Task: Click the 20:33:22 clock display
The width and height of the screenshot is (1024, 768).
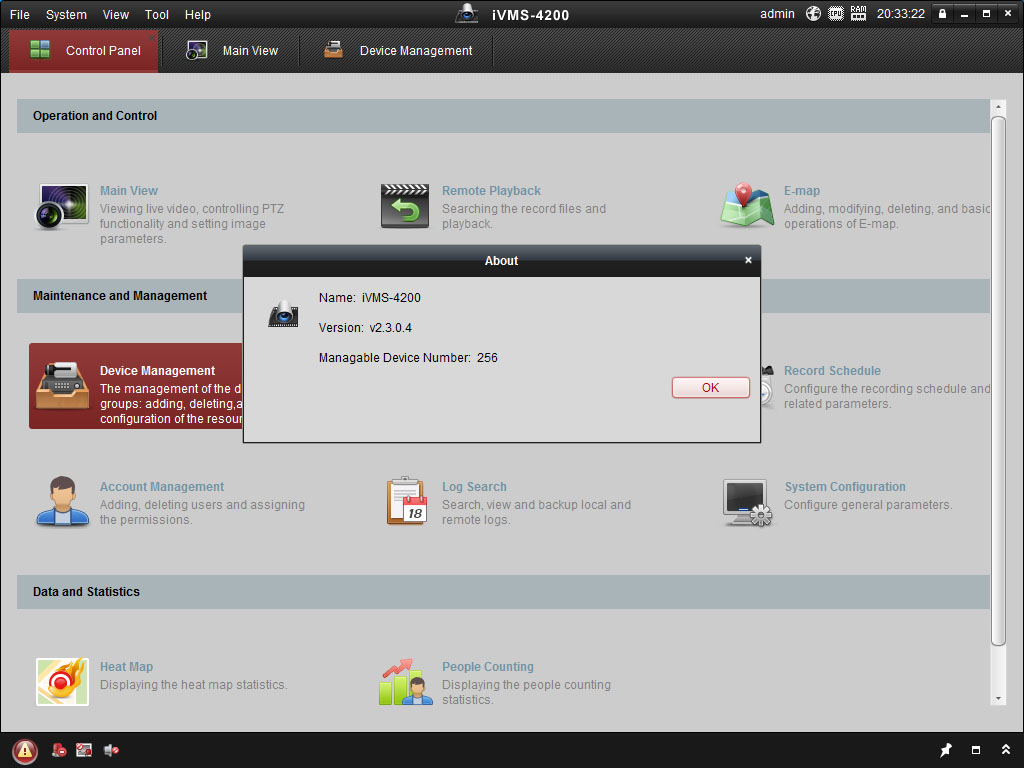Action: [x=901, y=14]
